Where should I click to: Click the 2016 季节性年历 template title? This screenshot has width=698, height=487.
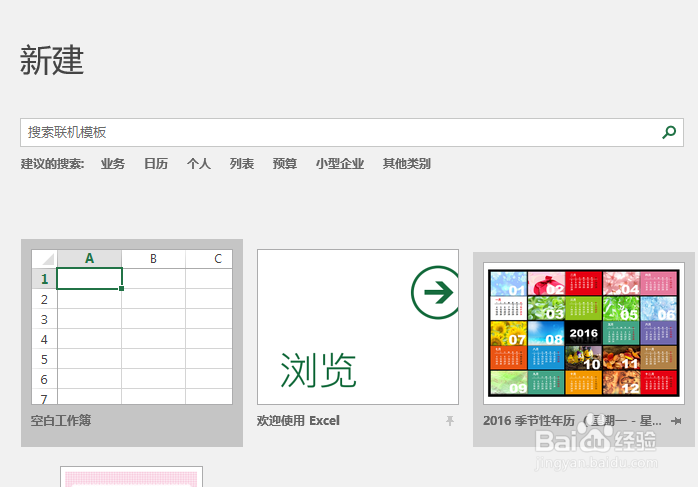tap(572, 421)
